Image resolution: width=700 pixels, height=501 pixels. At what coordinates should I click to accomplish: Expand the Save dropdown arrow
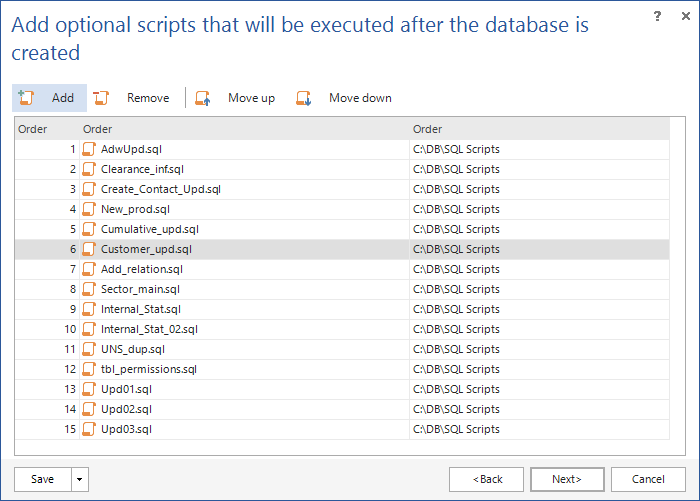point(80,479)
